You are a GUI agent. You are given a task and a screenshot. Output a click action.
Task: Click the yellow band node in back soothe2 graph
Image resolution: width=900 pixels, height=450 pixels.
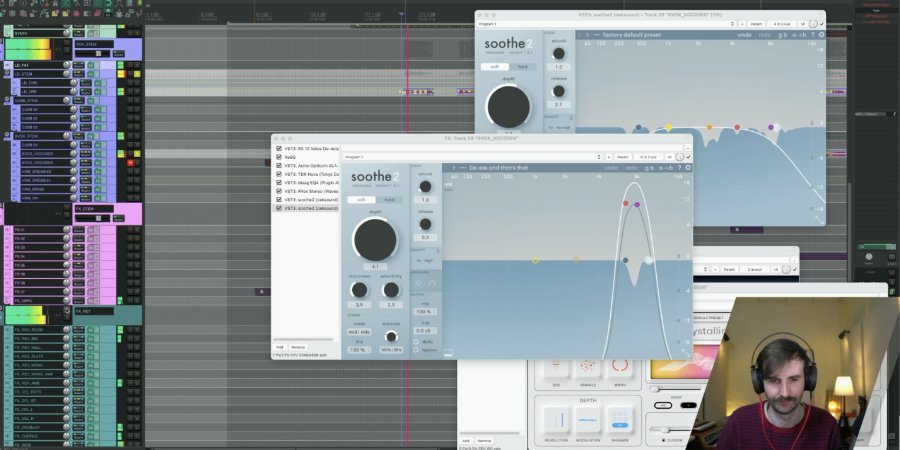coord(668,128)
